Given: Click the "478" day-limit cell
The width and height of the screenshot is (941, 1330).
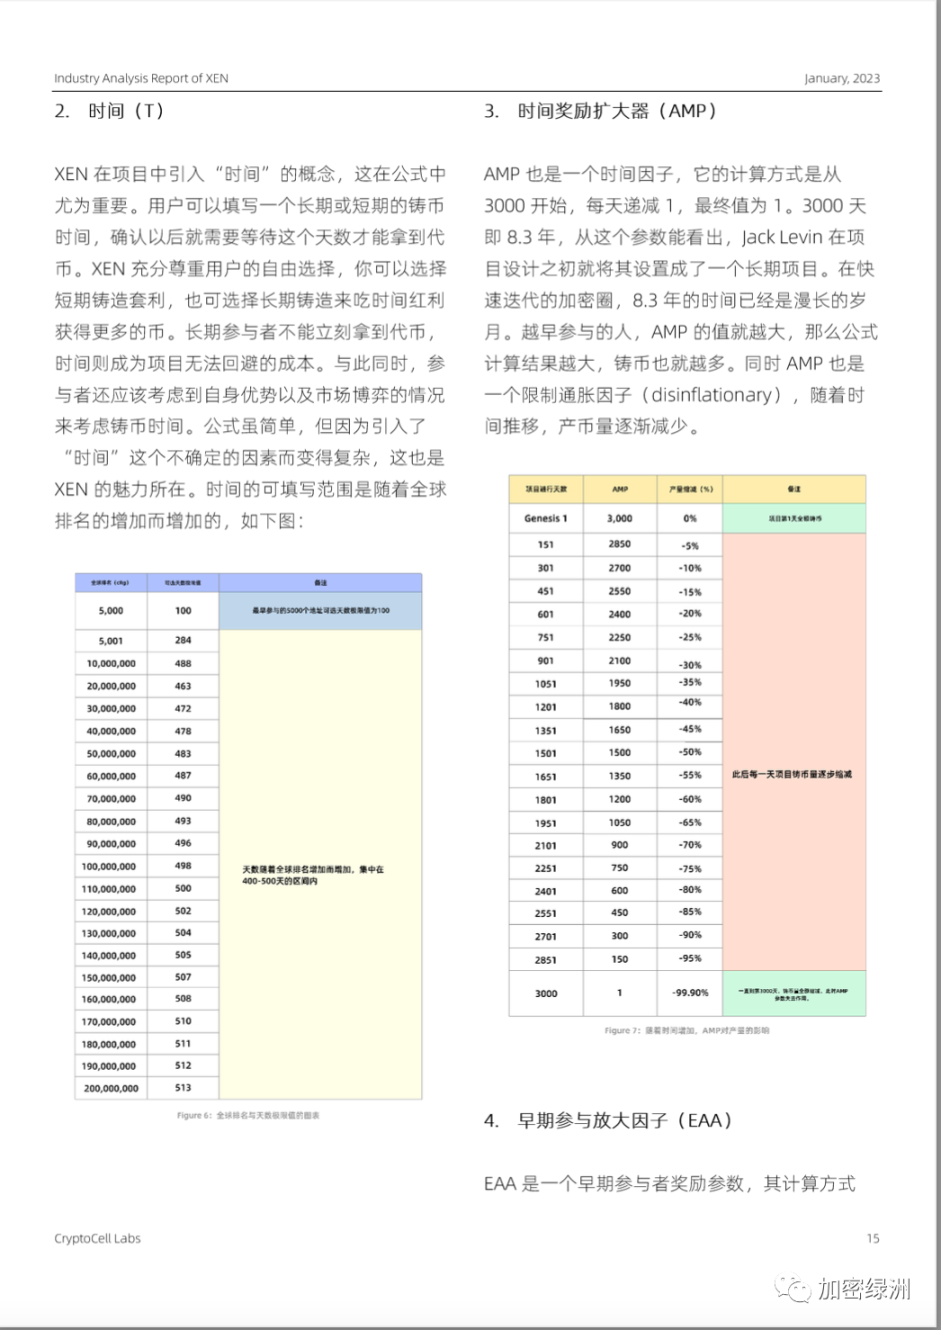Looking at the screenshot, I should (183, 731).
